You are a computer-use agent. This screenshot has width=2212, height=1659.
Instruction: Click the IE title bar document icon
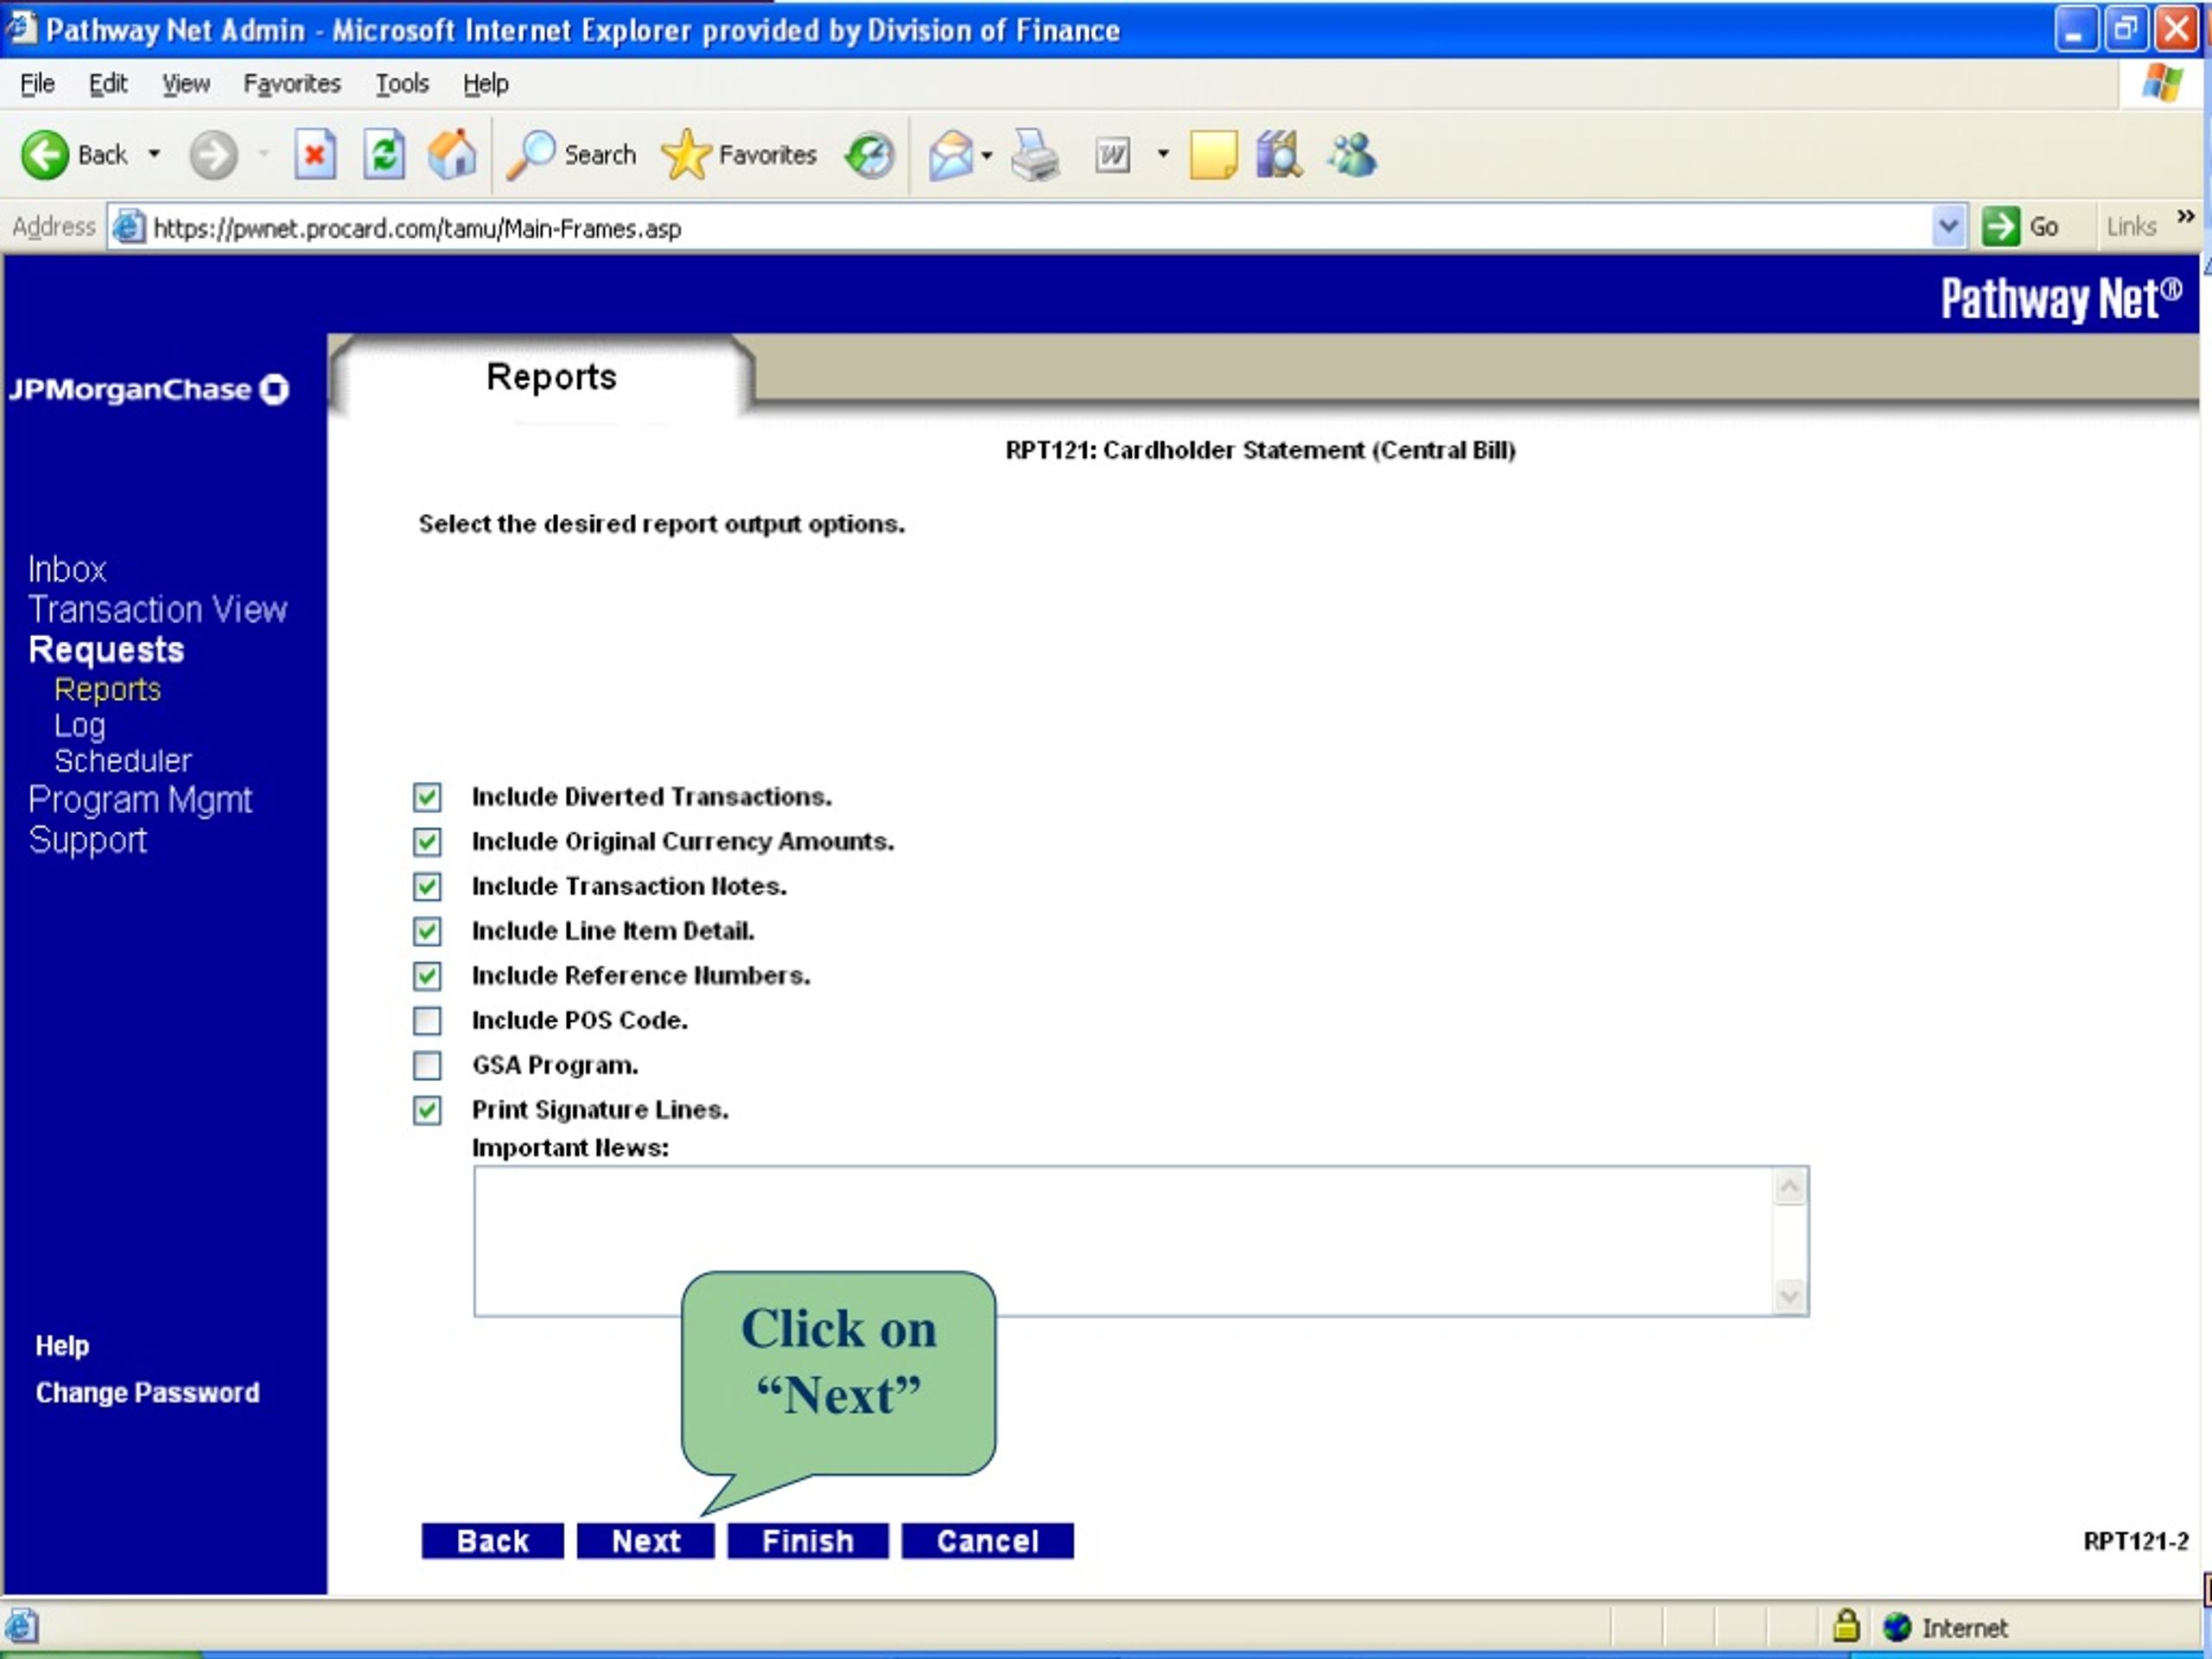(x=22, y=28)
